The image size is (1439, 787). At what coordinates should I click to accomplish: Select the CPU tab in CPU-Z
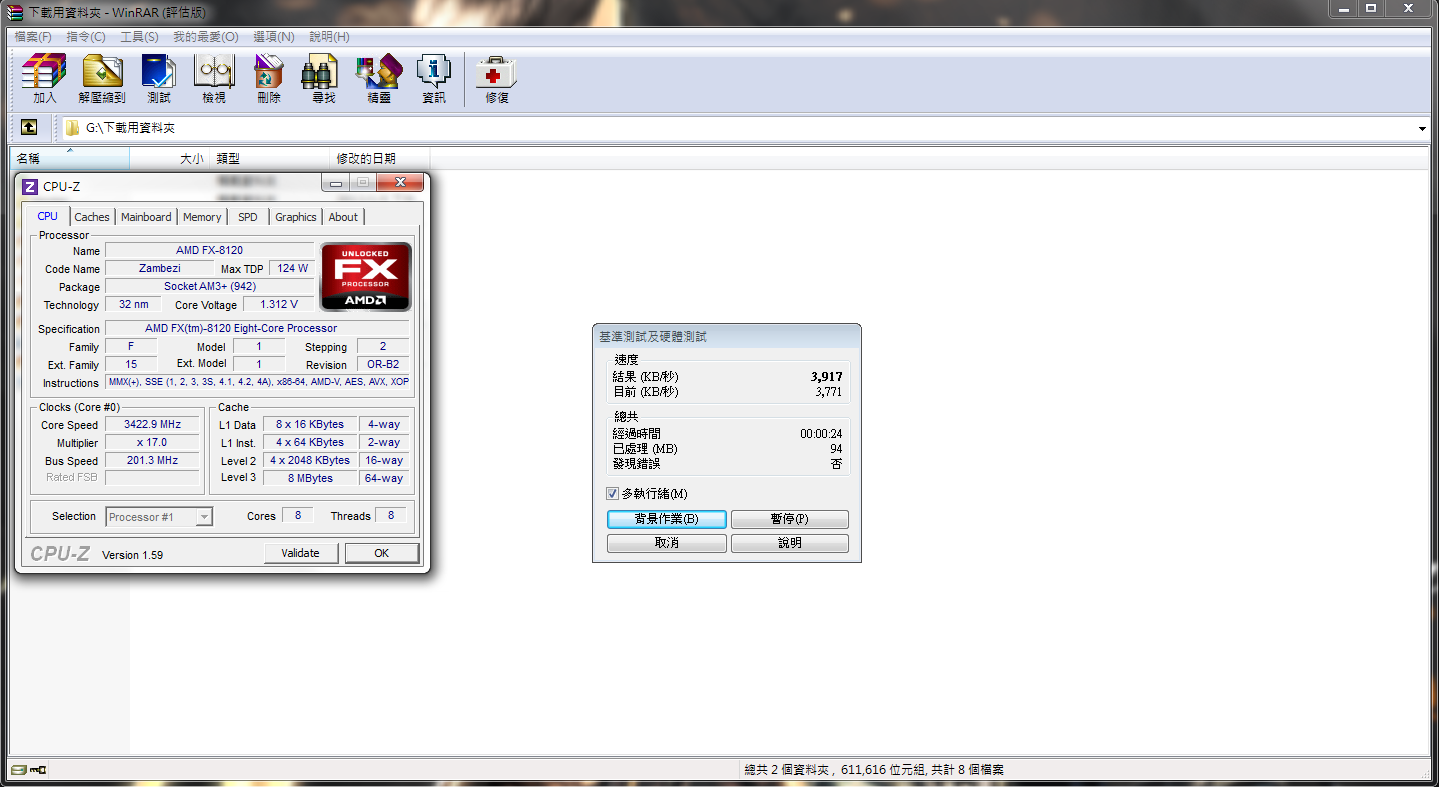point(47,216)
